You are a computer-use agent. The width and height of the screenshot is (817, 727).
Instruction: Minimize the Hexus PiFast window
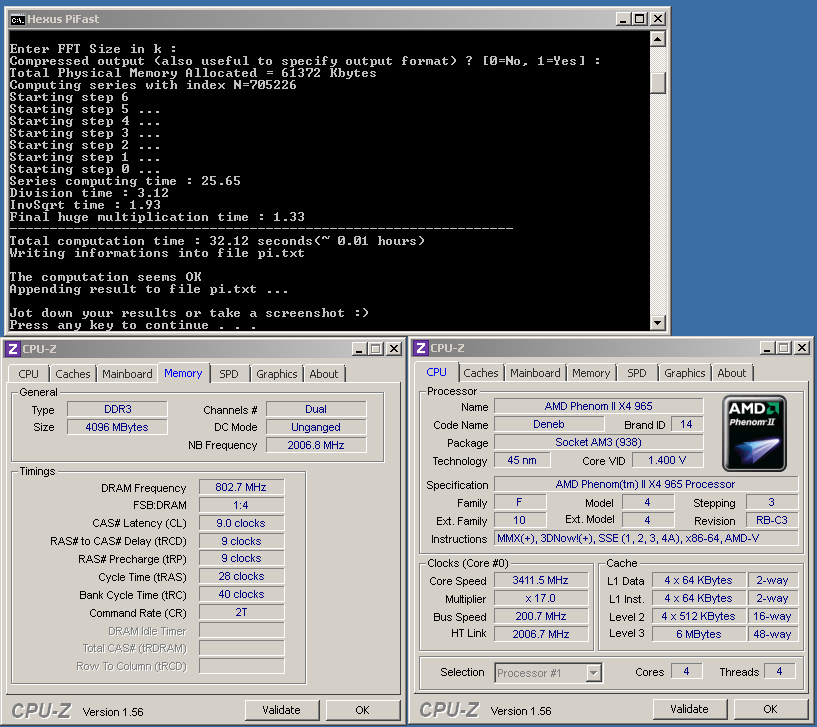click(x=623, y=19)
